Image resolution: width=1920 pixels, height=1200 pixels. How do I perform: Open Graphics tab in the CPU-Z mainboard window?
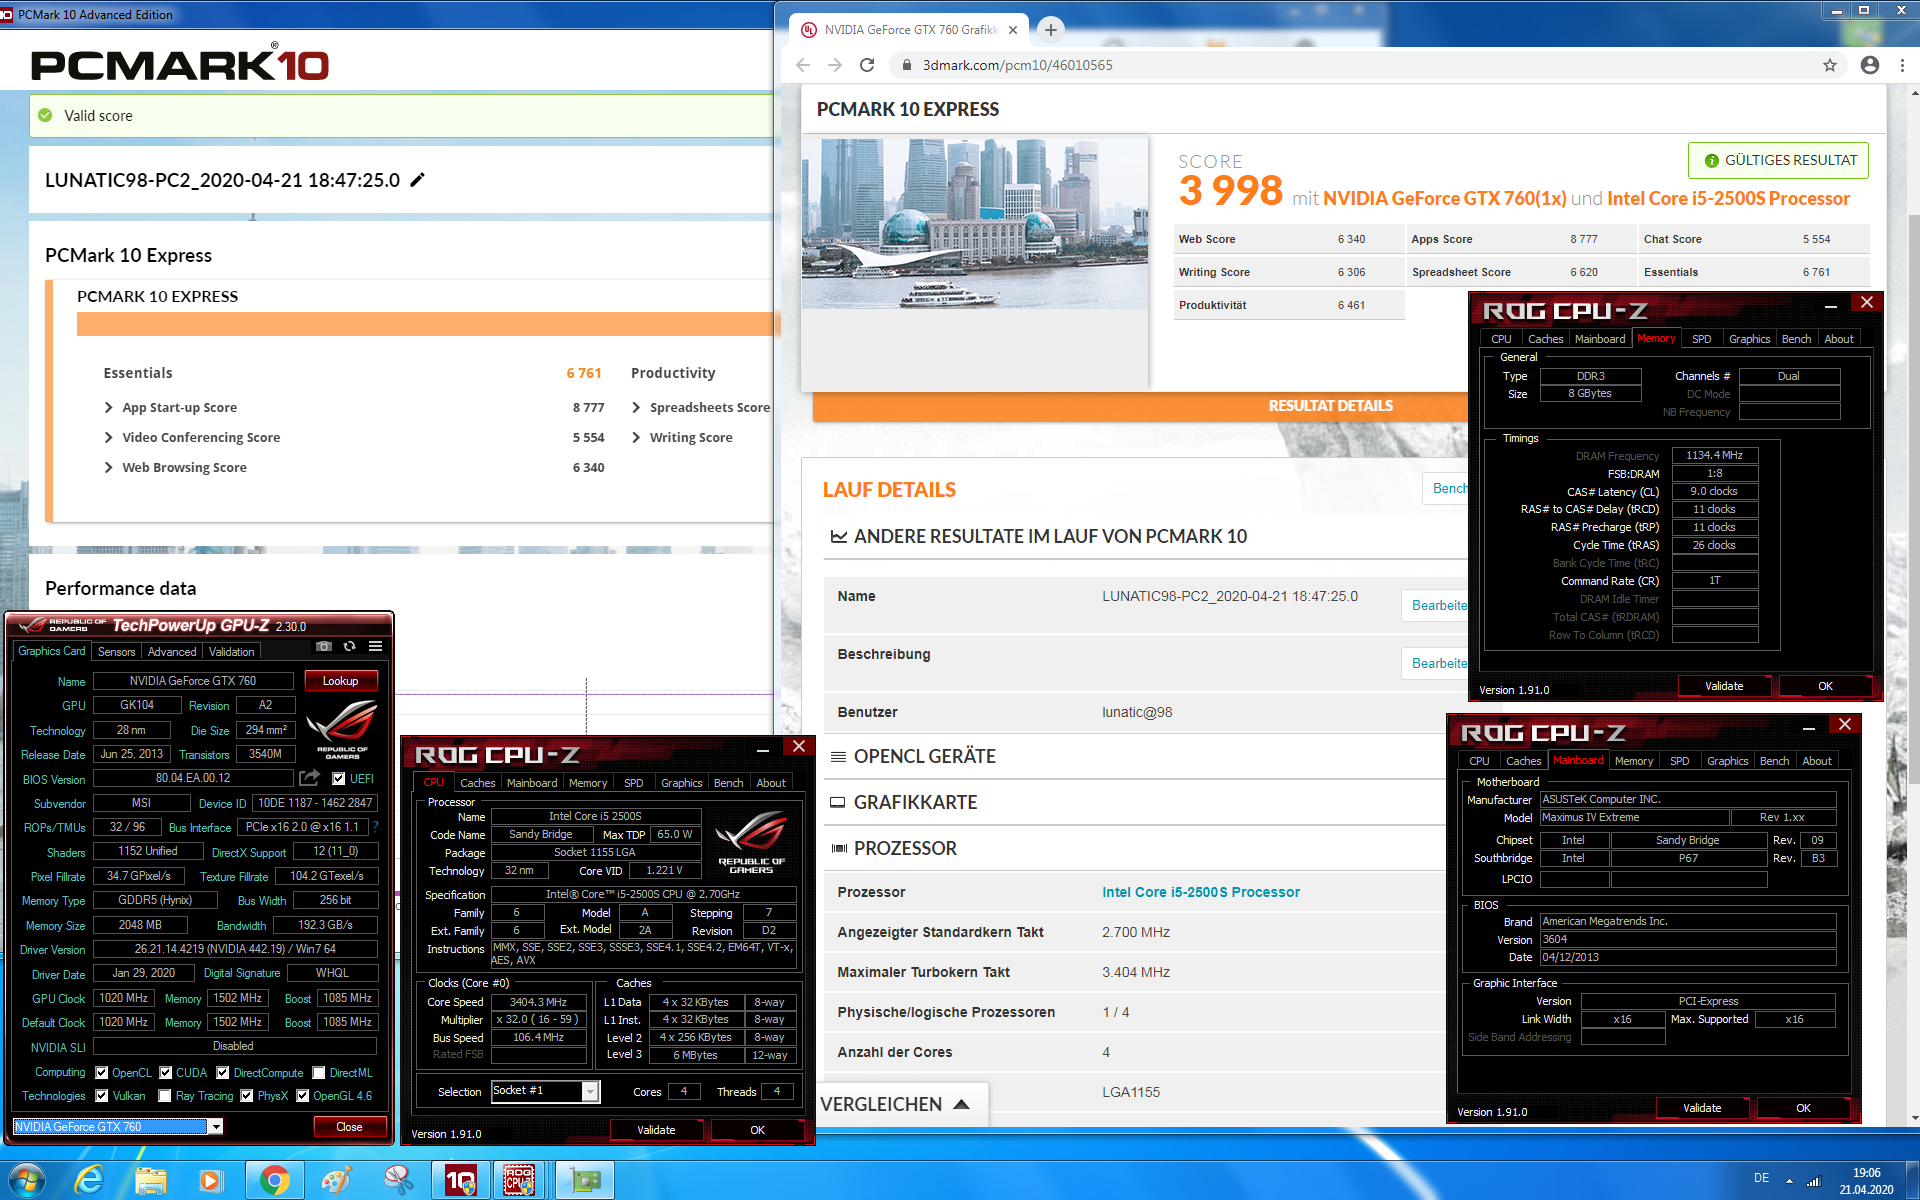click(x=1727, y=761)
